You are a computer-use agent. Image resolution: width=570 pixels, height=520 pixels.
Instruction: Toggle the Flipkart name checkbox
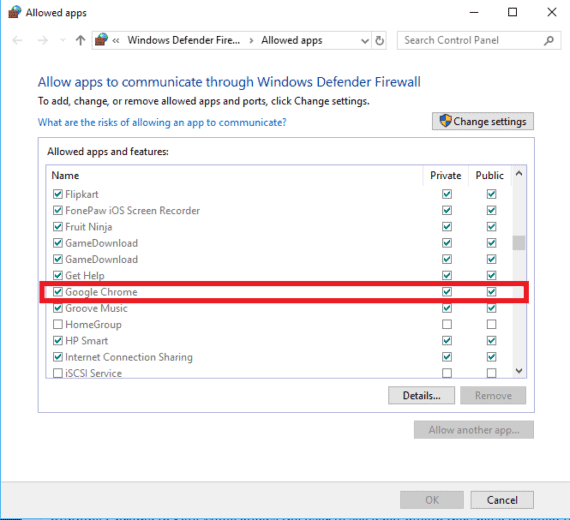click(x=57, y=194)
